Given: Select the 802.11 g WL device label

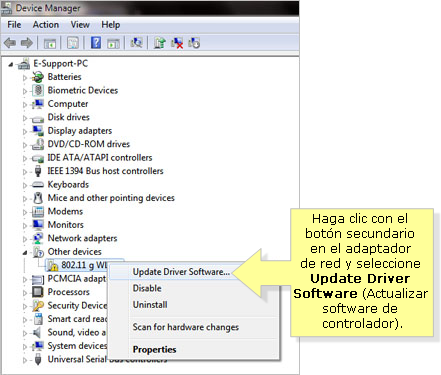Looking at the screenshot, I should click(84, 265).
